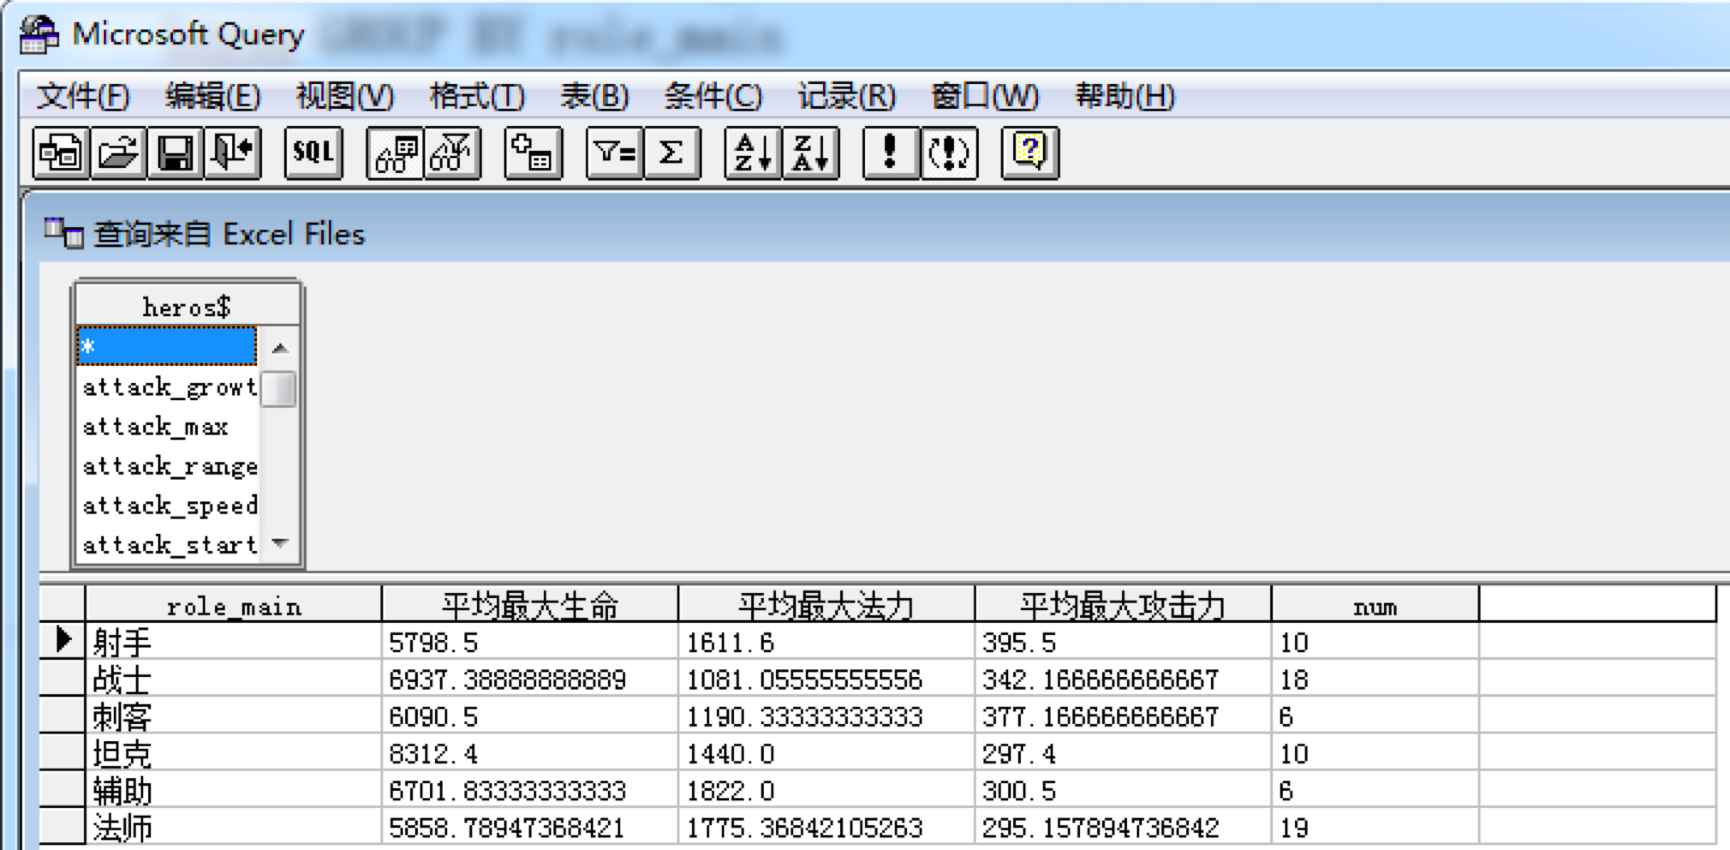The width and height of the screenshot is (1730, 850).
Task: Toggle the Show/Hide Tables toolbar icon
Action: 396,153
